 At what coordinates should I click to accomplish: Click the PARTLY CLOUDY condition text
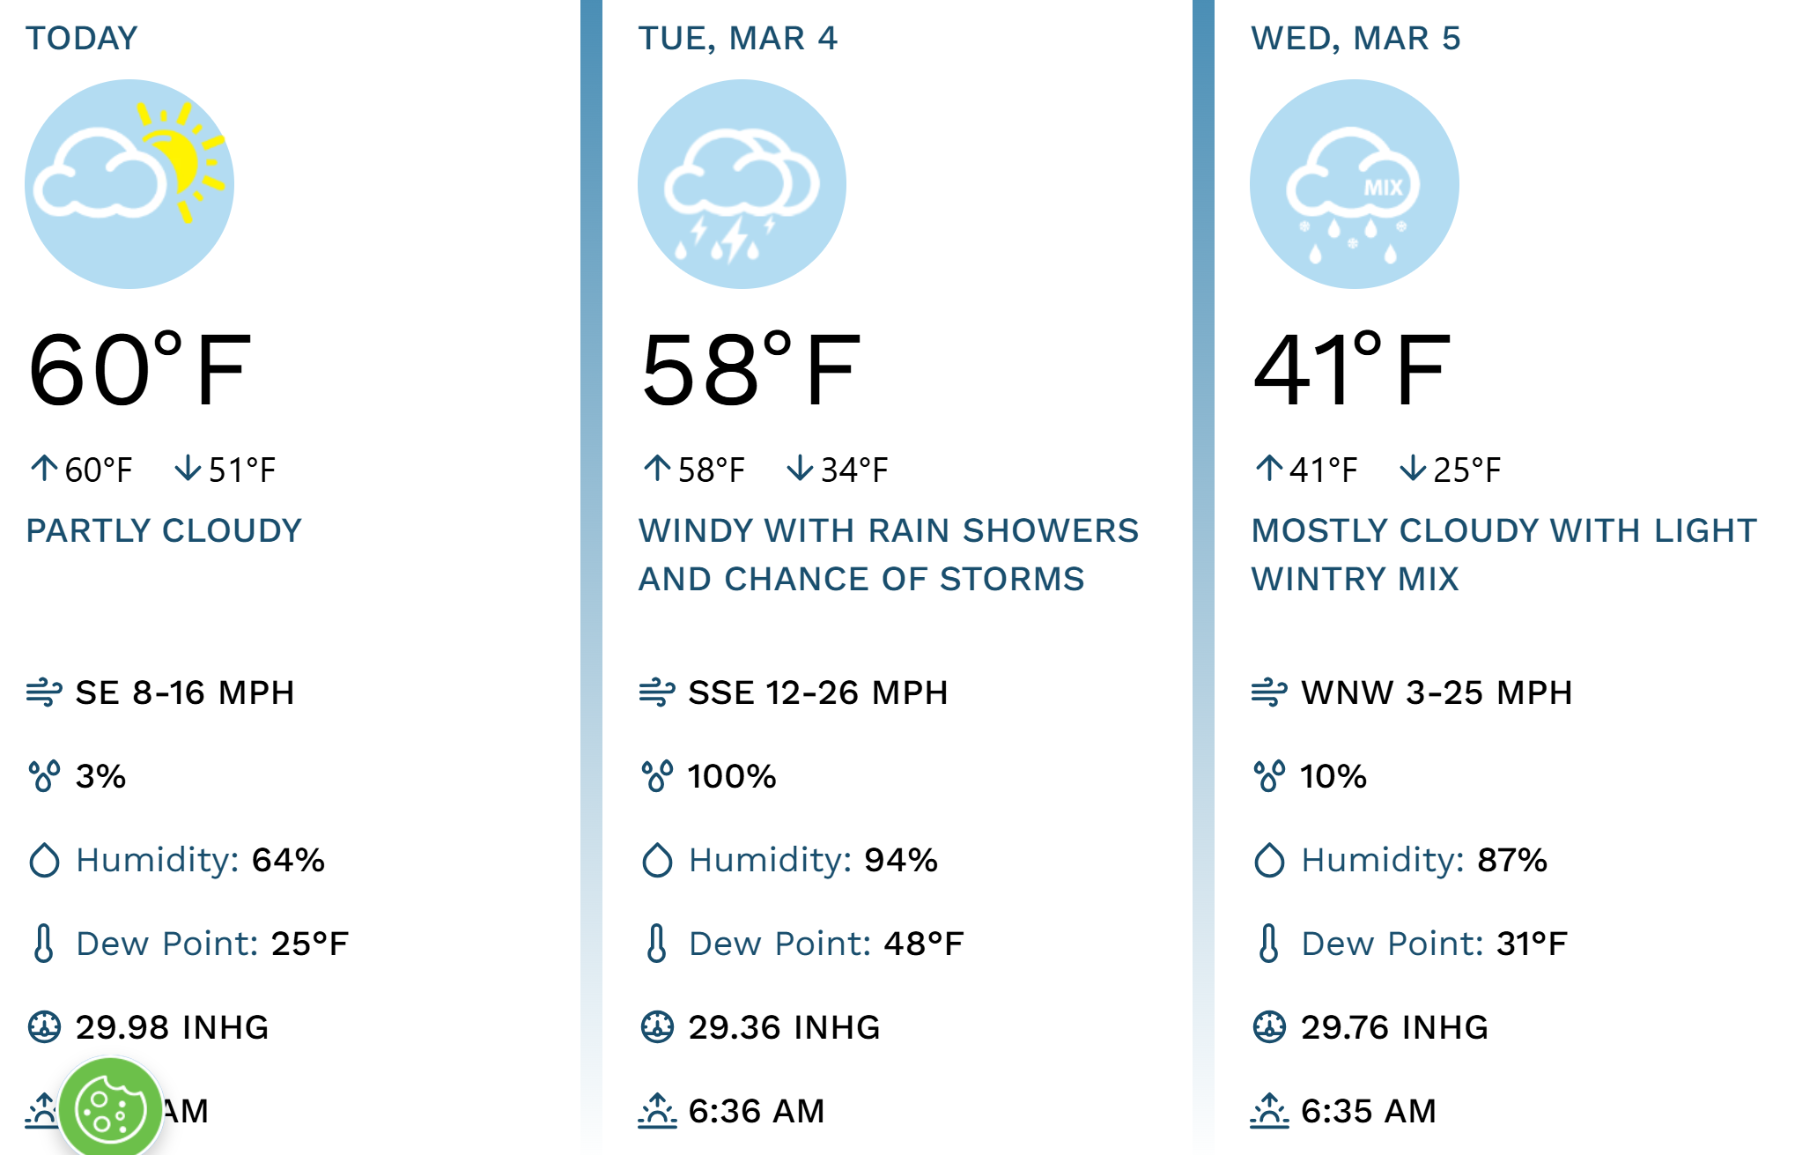pos(164,530)
